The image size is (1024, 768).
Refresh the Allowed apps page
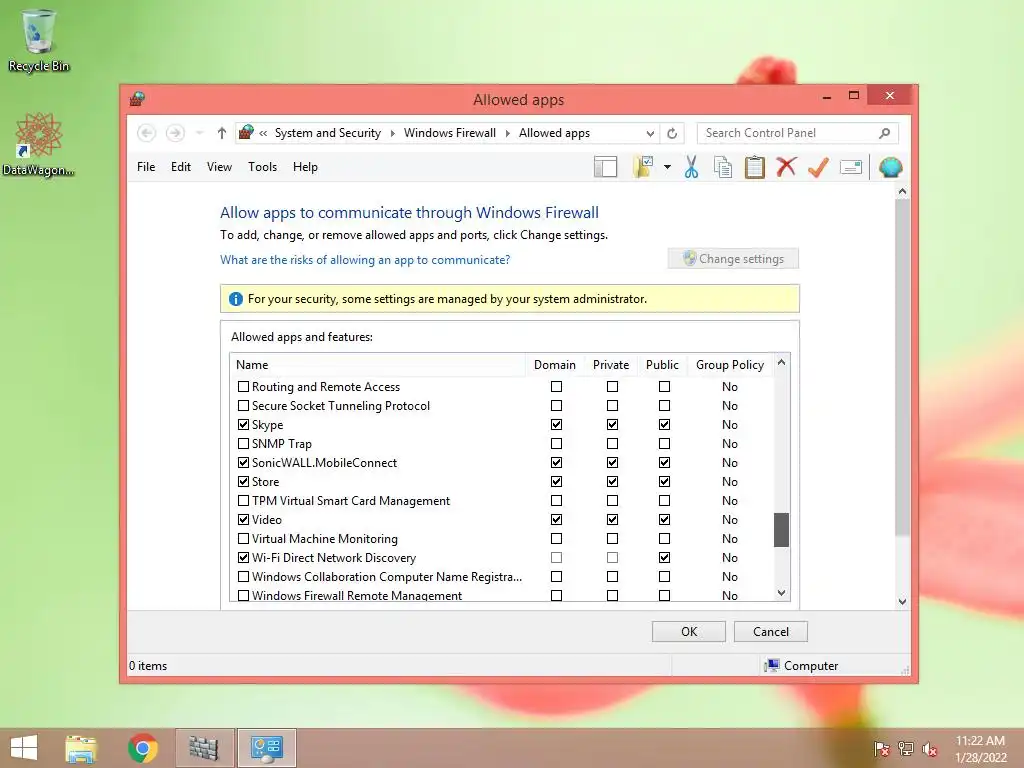pyautogui.click(x=672, y=133)
